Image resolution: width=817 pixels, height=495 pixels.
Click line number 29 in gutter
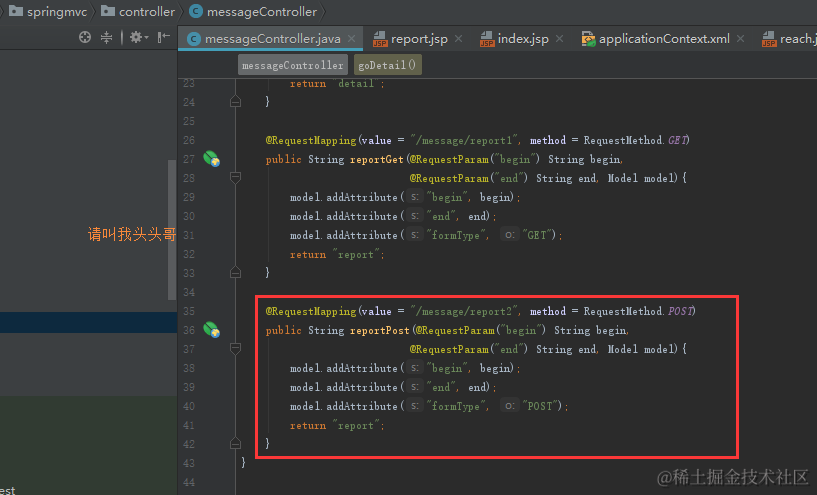pyautogui.click(x=189, y=197)
